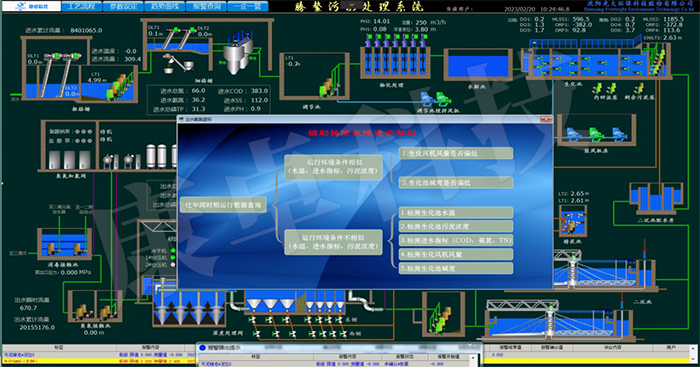Open the 趋势曲线 tab
This screenshot has height=367, width=700.
click(x=165, y=6)
